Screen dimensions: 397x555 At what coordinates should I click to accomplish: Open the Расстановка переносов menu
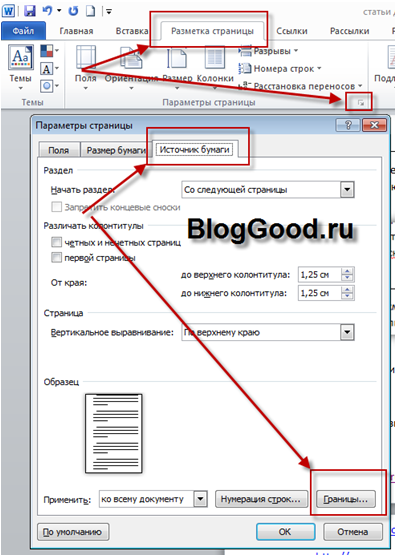pos(301,86)
